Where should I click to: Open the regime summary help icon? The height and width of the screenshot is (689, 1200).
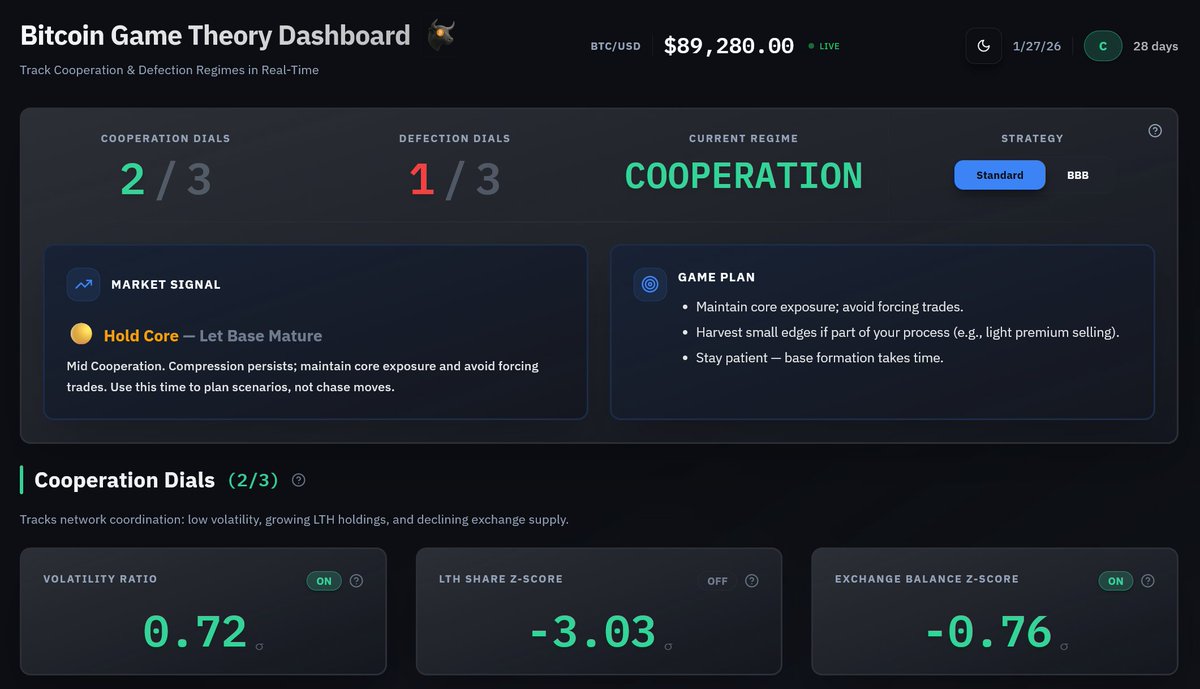[1155, 131]
